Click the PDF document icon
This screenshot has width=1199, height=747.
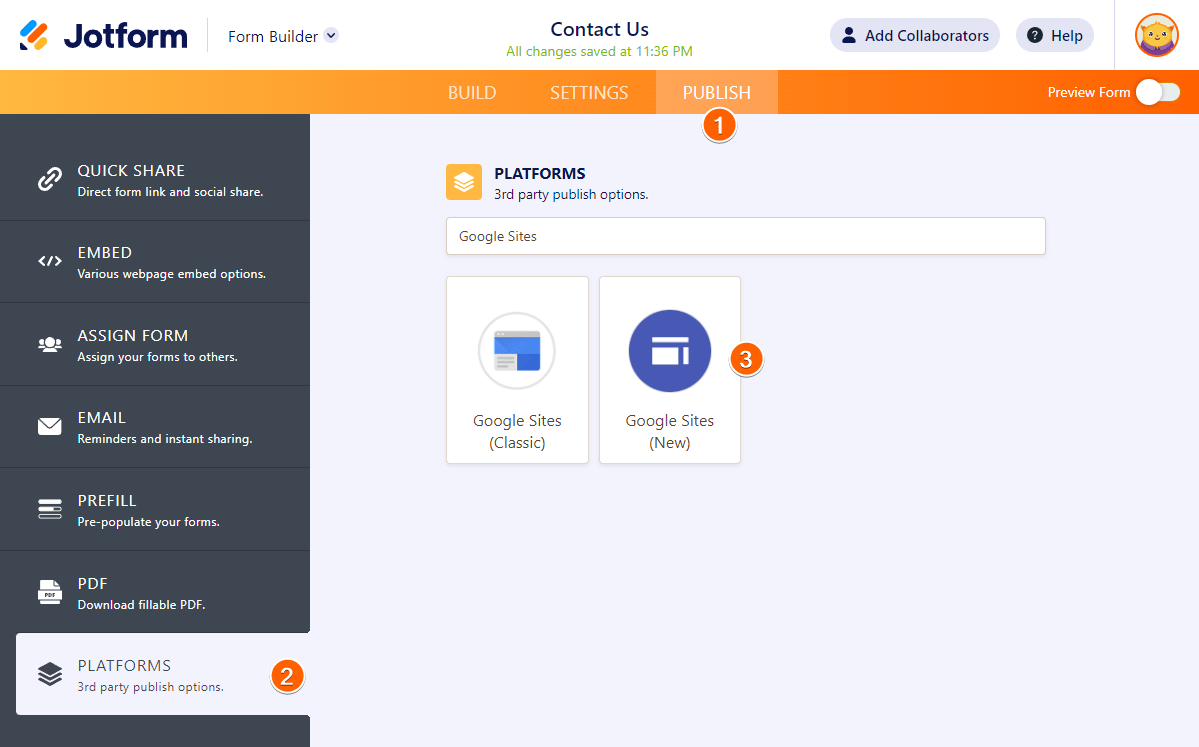[50, 592]
